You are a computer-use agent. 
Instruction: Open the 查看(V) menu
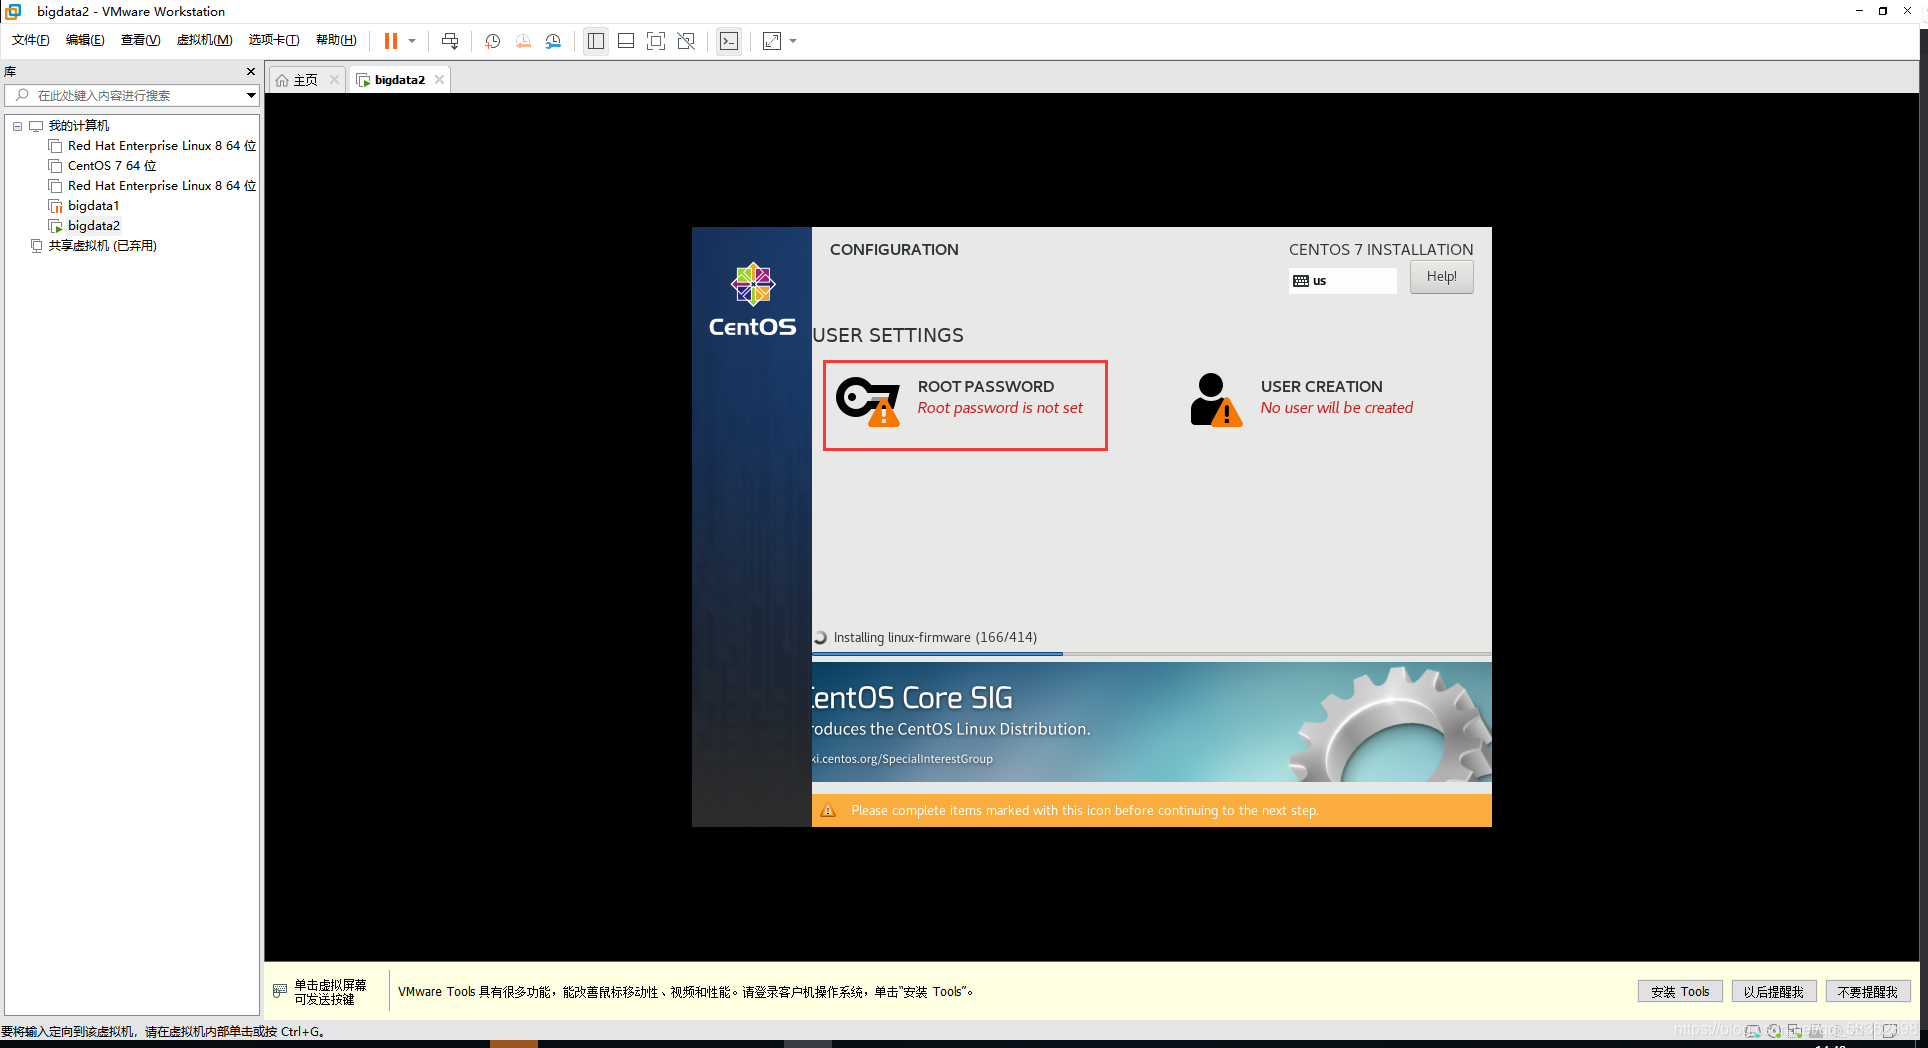(x=140, y=40)
